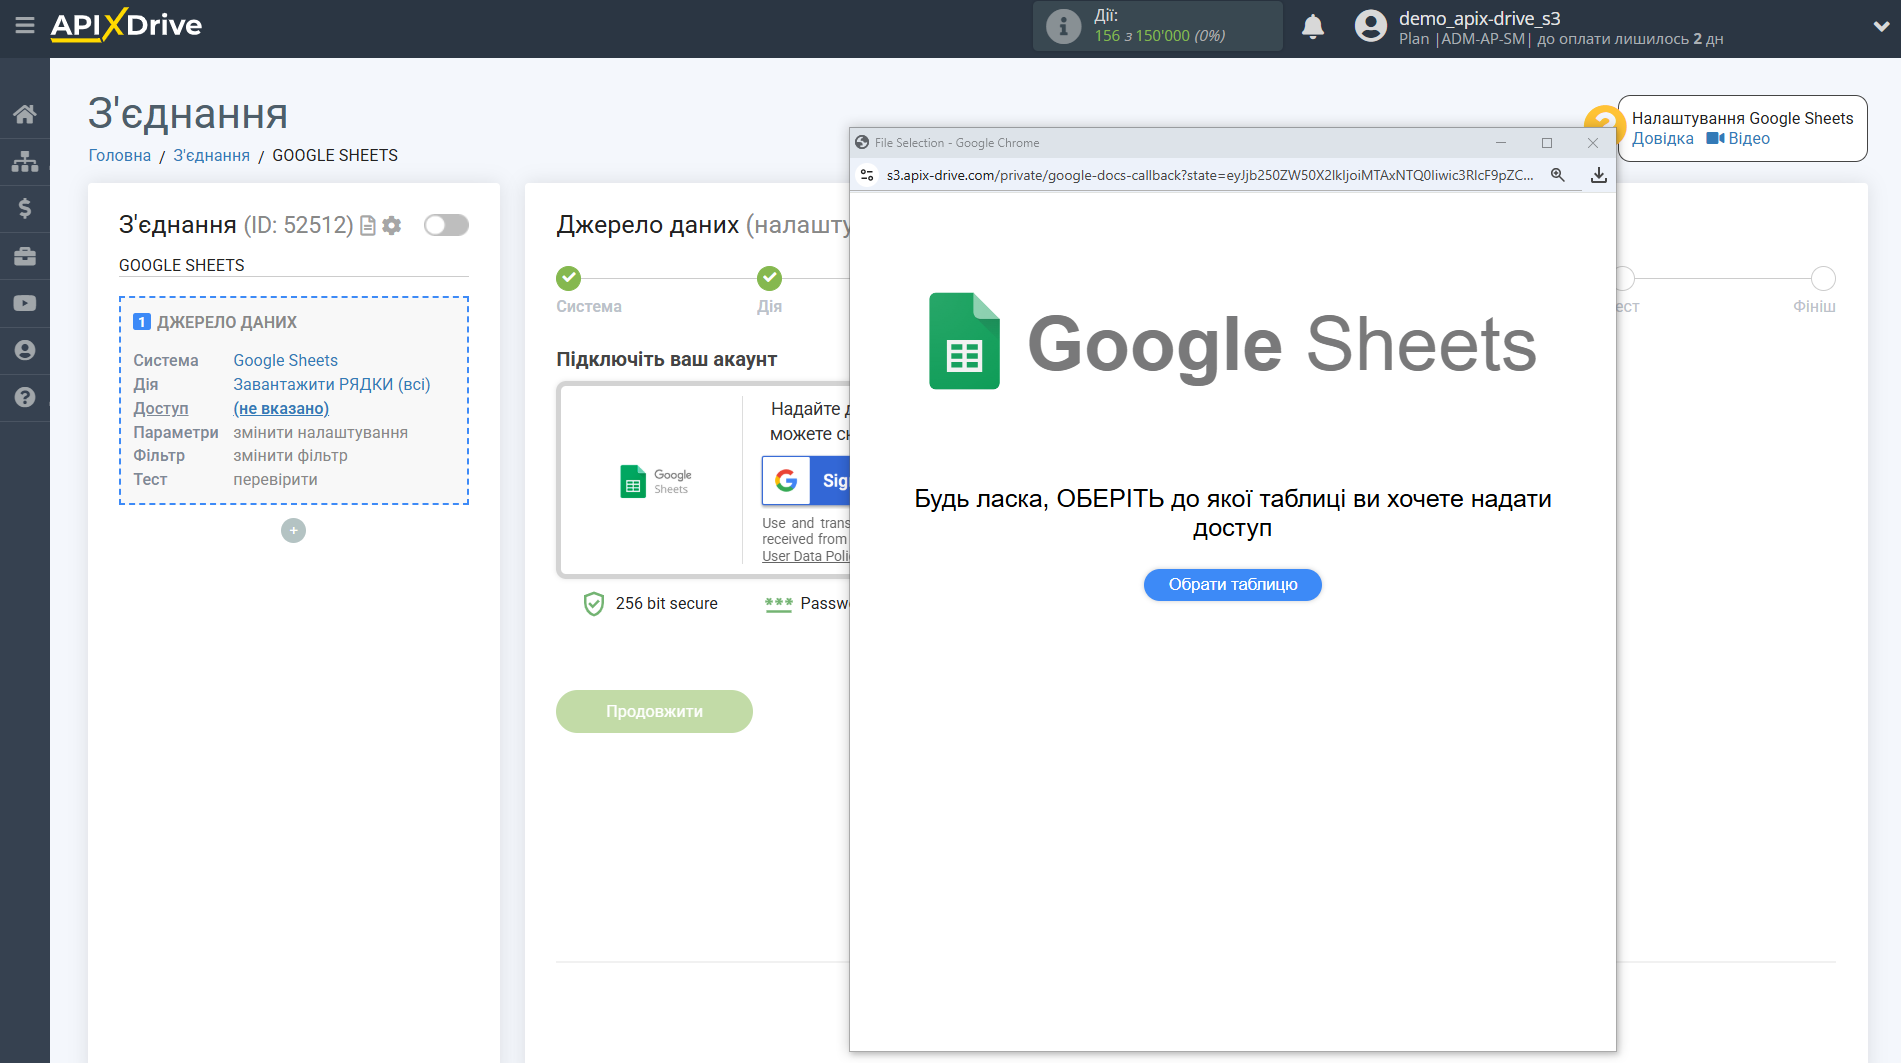Click the 'Обрати таблицю' button
1901x1063 pixels.
click(1232, 585)
